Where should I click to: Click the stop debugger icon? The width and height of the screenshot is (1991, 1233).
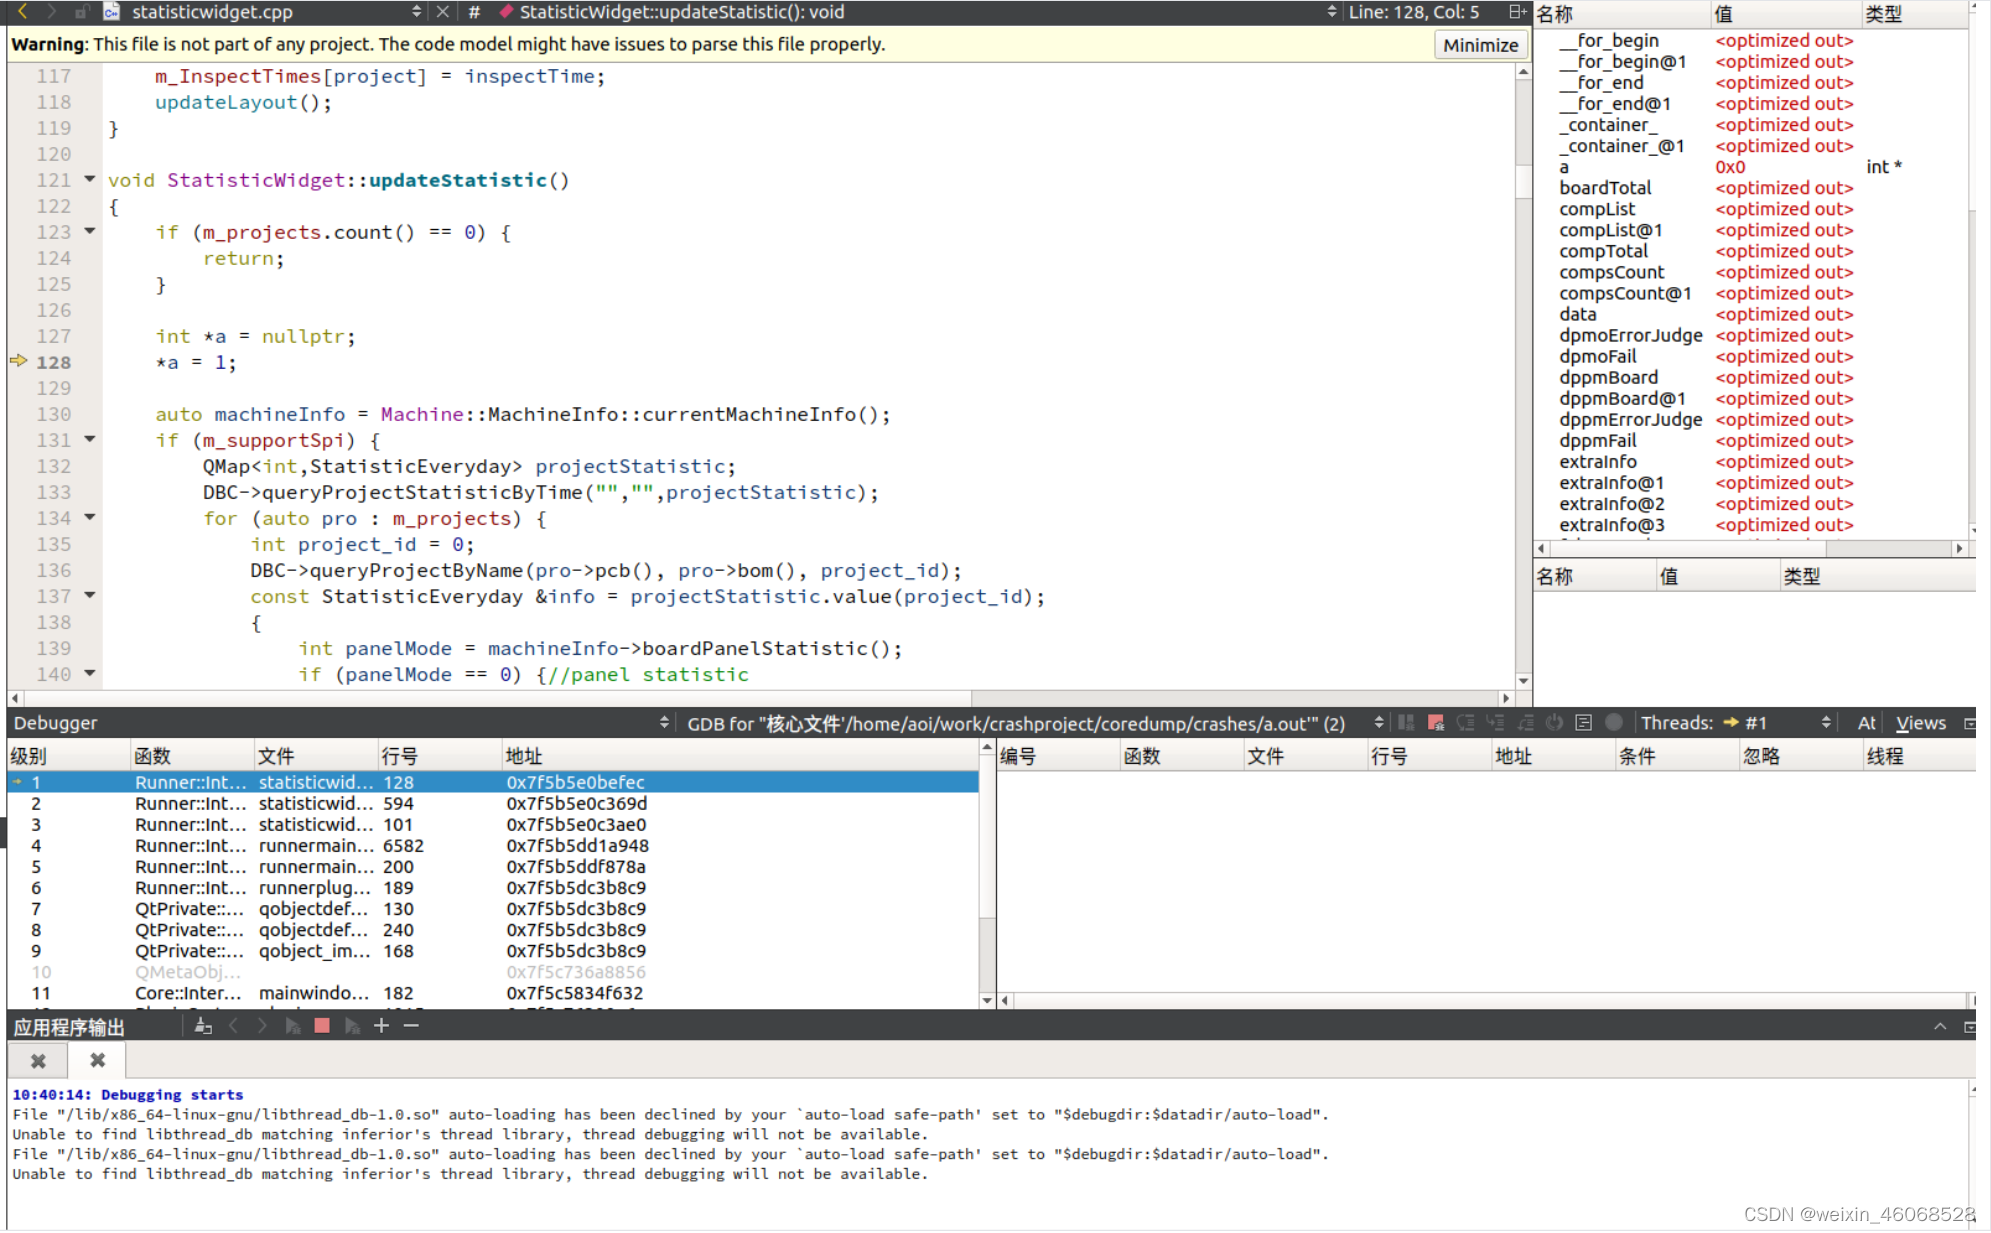1436,723
